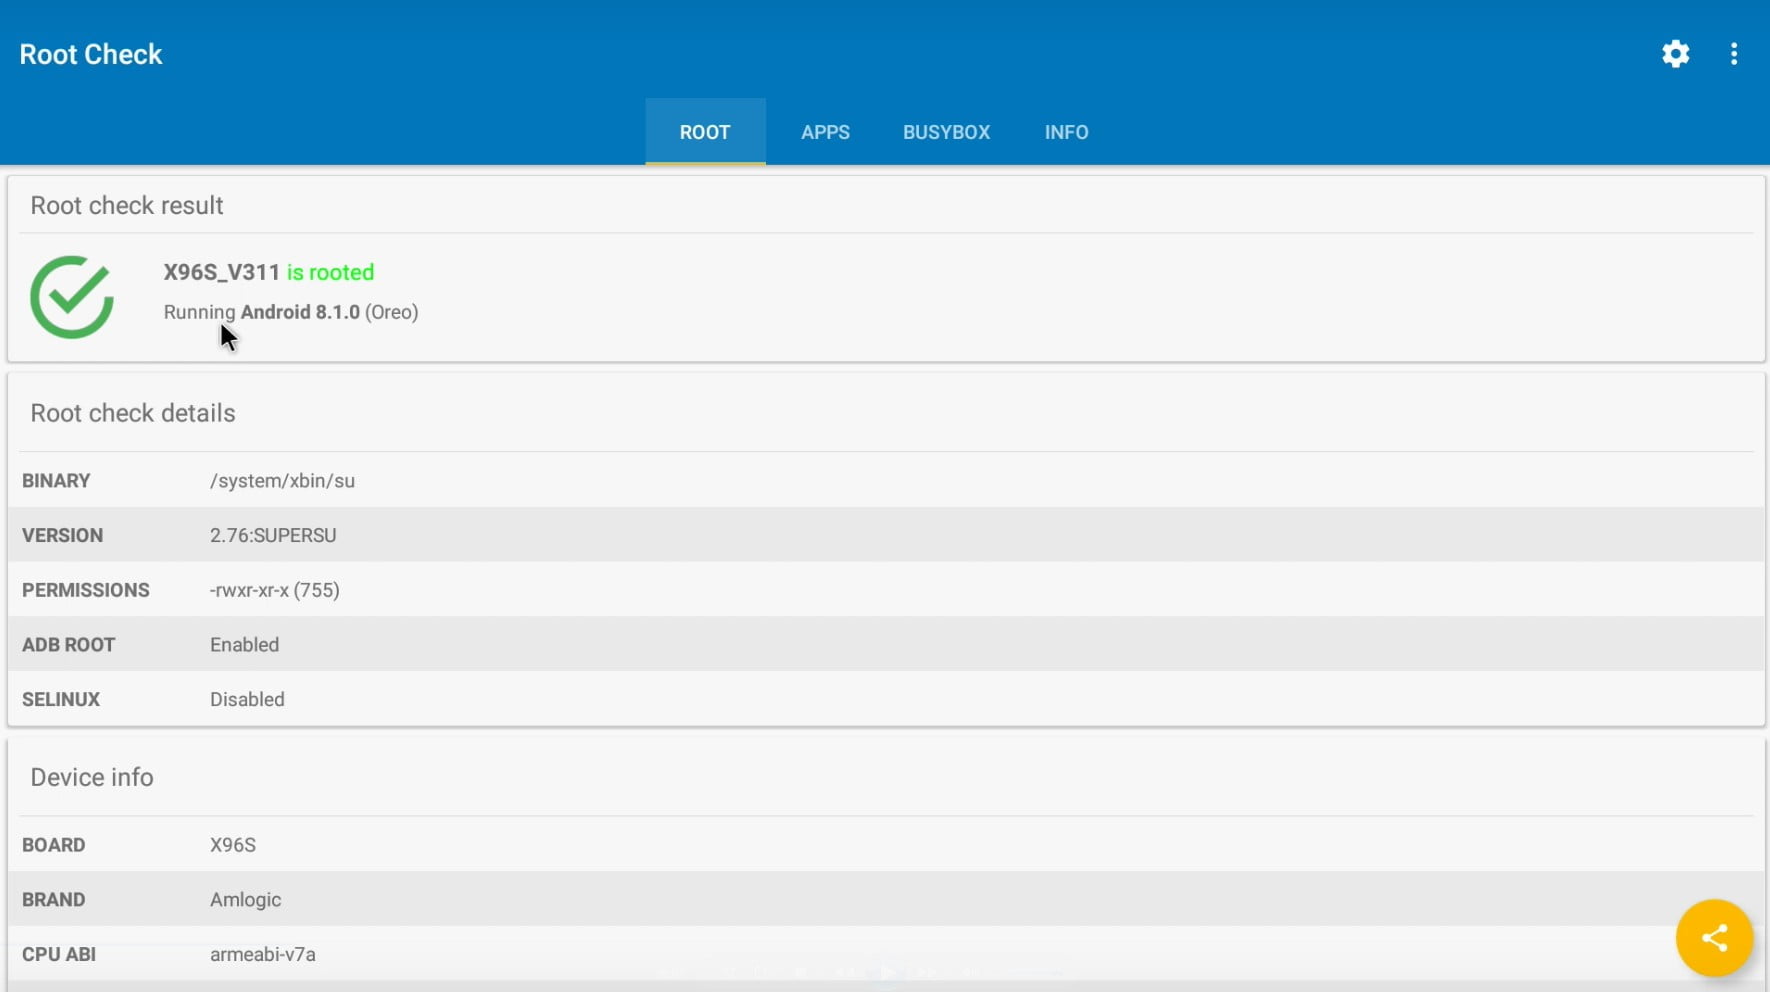Click the 'Device info' heading
Screen dimensions: 1770x992
coord(92,777)
